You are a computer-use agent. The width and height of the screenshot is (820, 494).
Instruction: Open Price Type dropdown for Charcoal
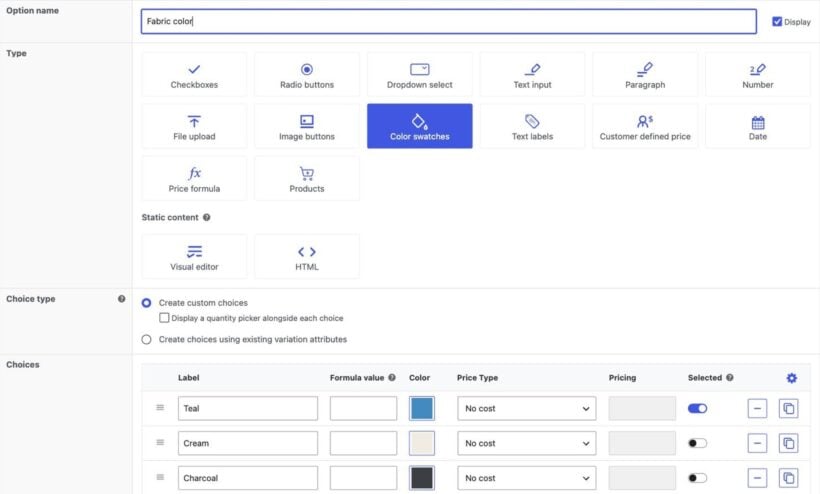[527, 478]
